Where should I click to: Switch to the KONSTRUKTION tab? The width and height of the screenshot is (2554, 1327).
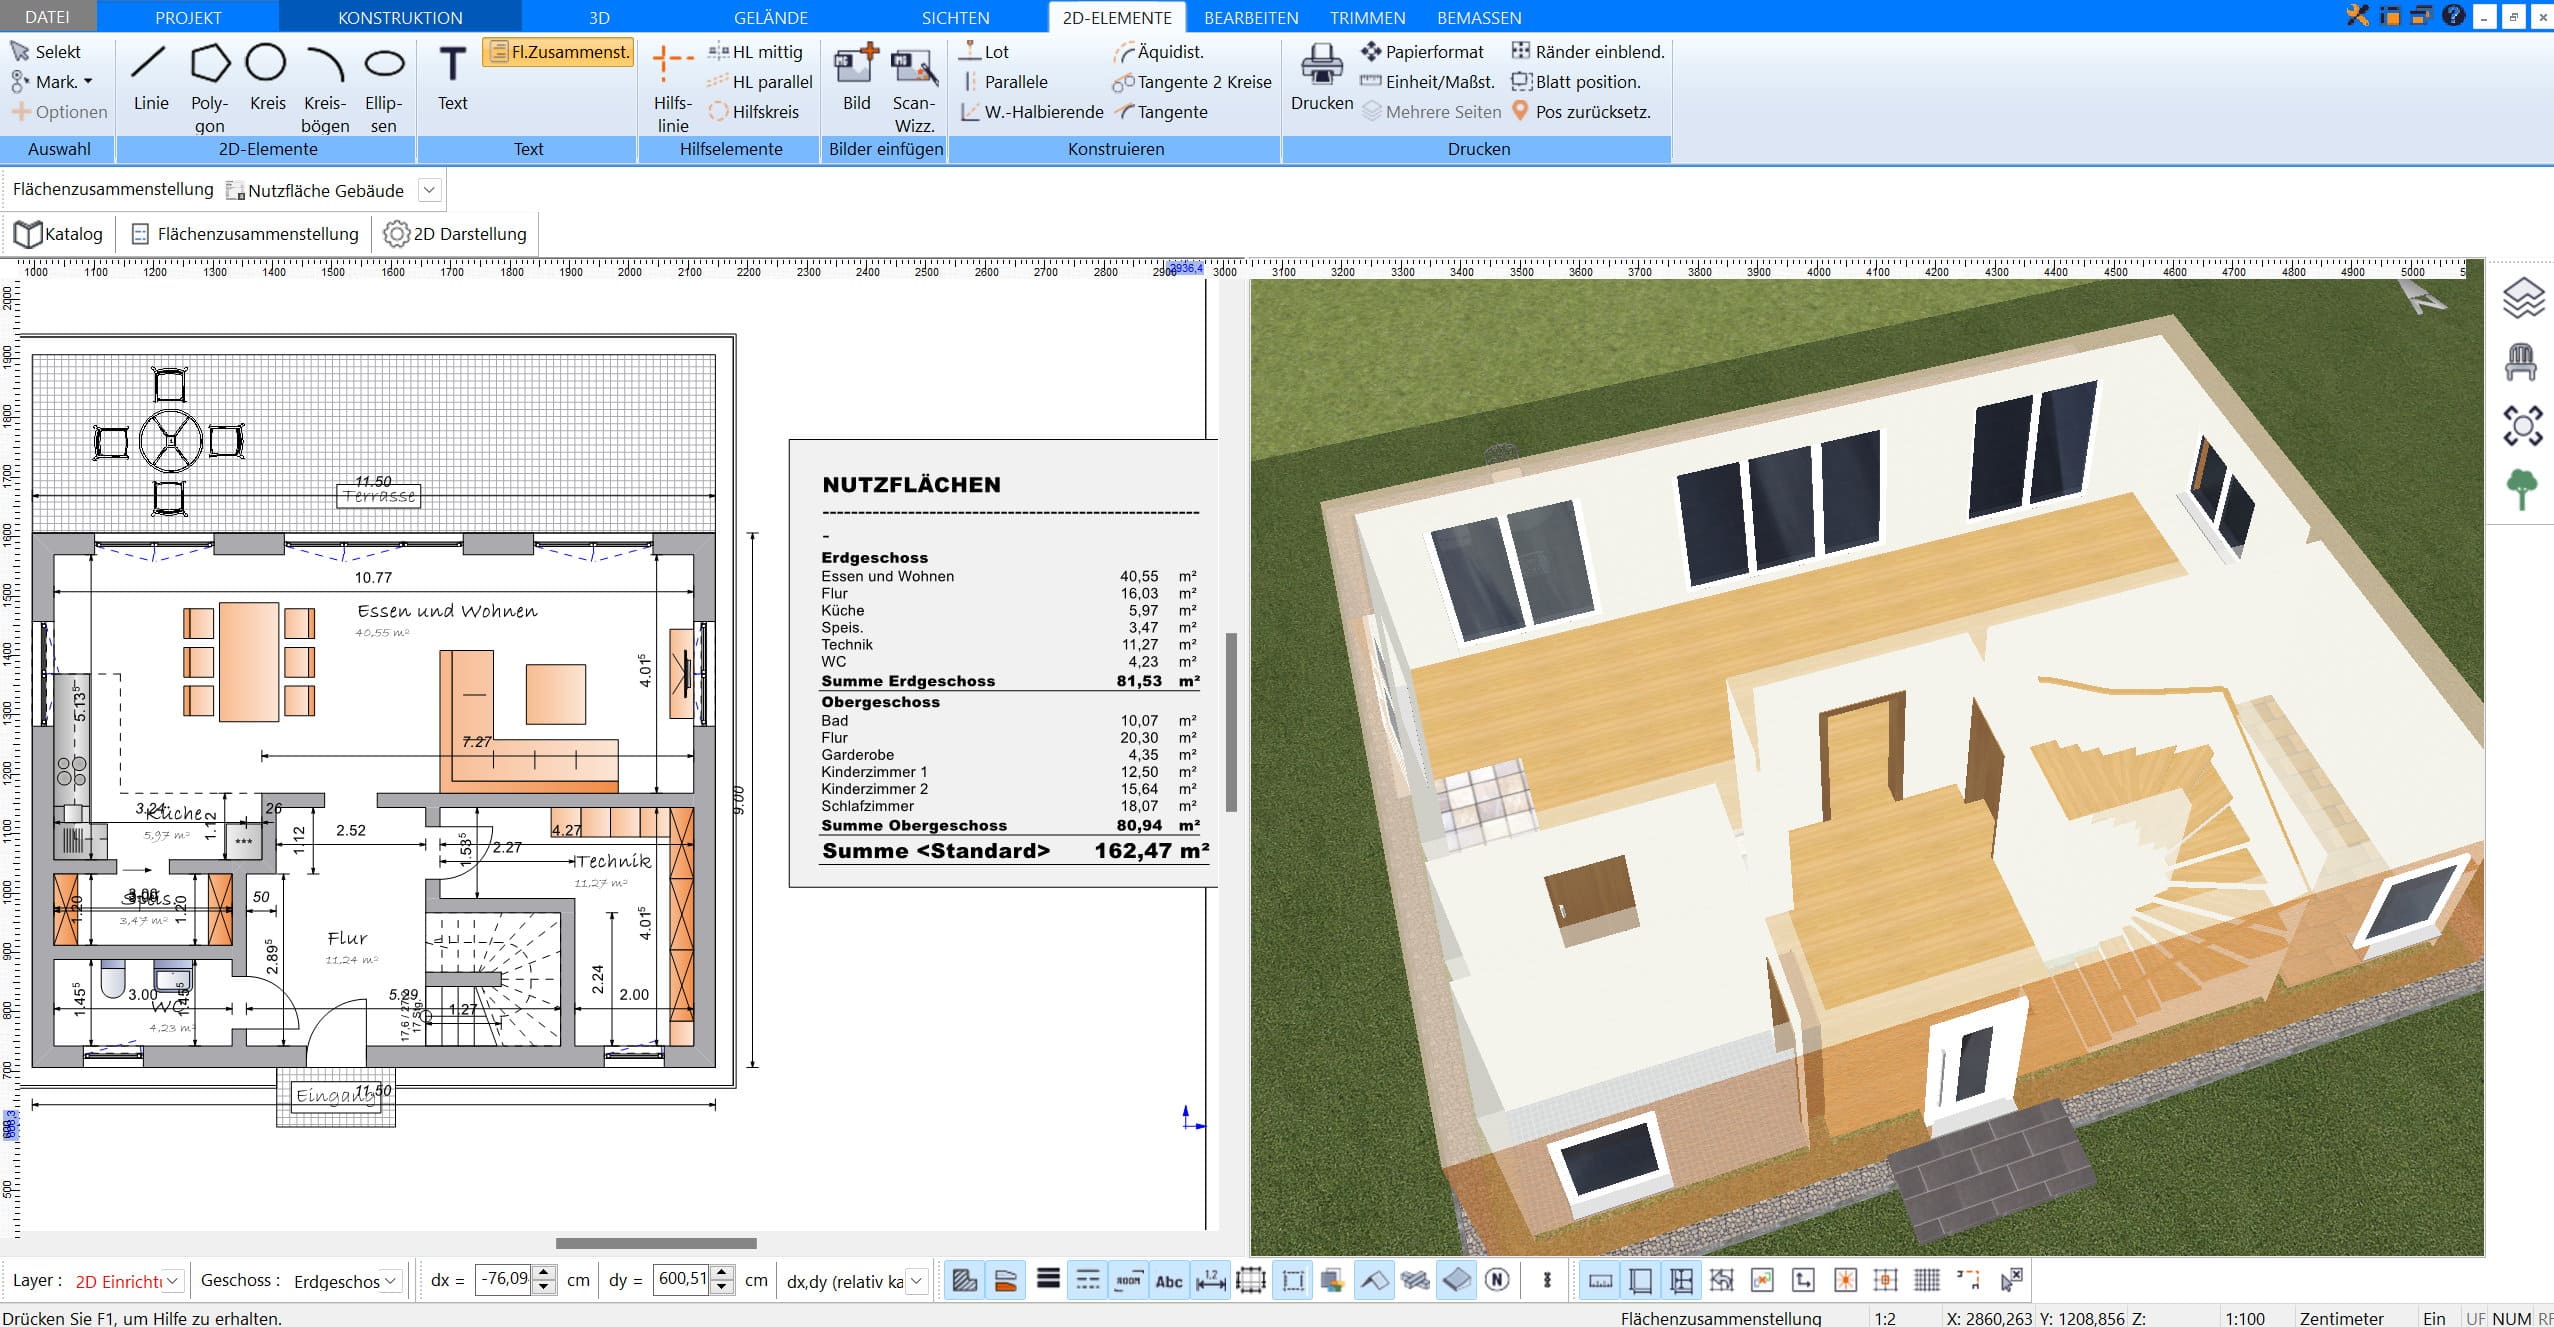[400, 17]
